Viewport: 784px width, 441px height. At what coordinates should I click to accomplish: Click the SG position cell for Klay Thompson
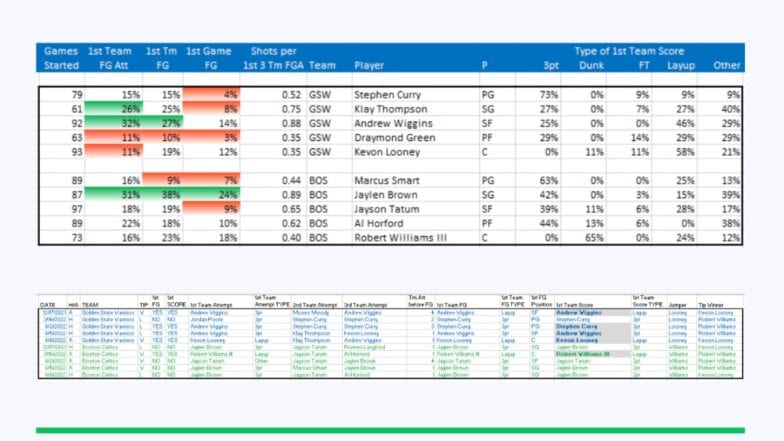click(x=488, y=109)
